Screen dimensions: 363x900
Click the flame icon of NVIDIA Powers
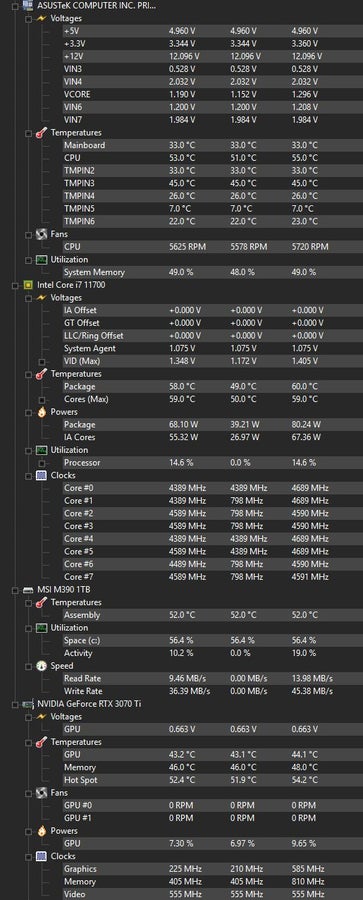click(x=41, y=831)
